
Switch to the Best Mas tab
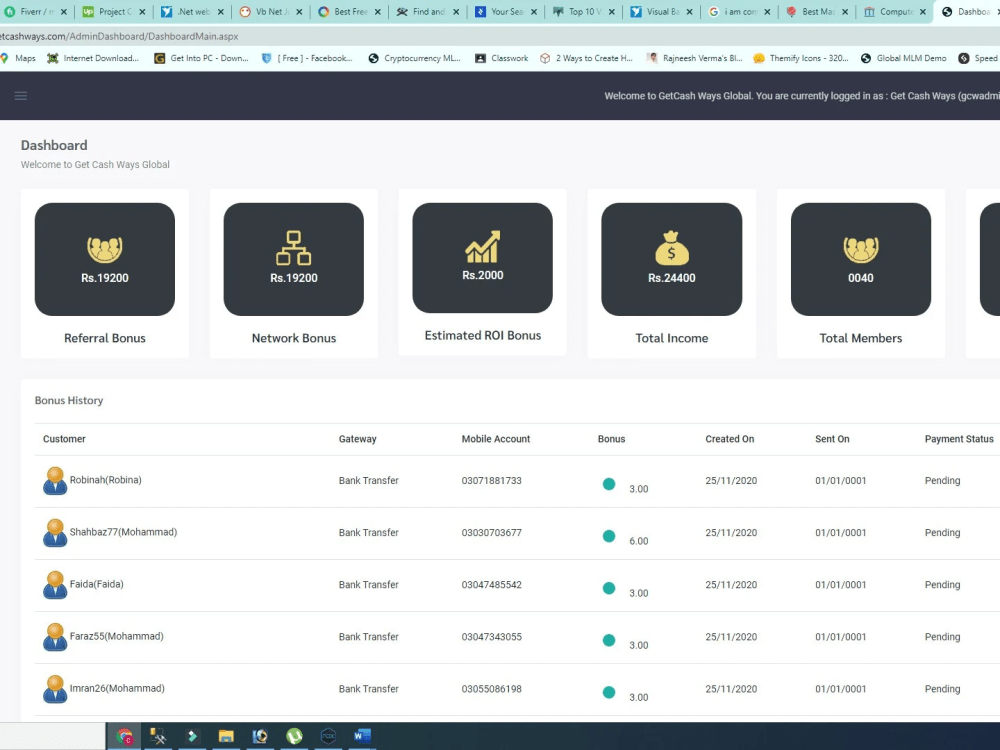[x=816, y=11]
